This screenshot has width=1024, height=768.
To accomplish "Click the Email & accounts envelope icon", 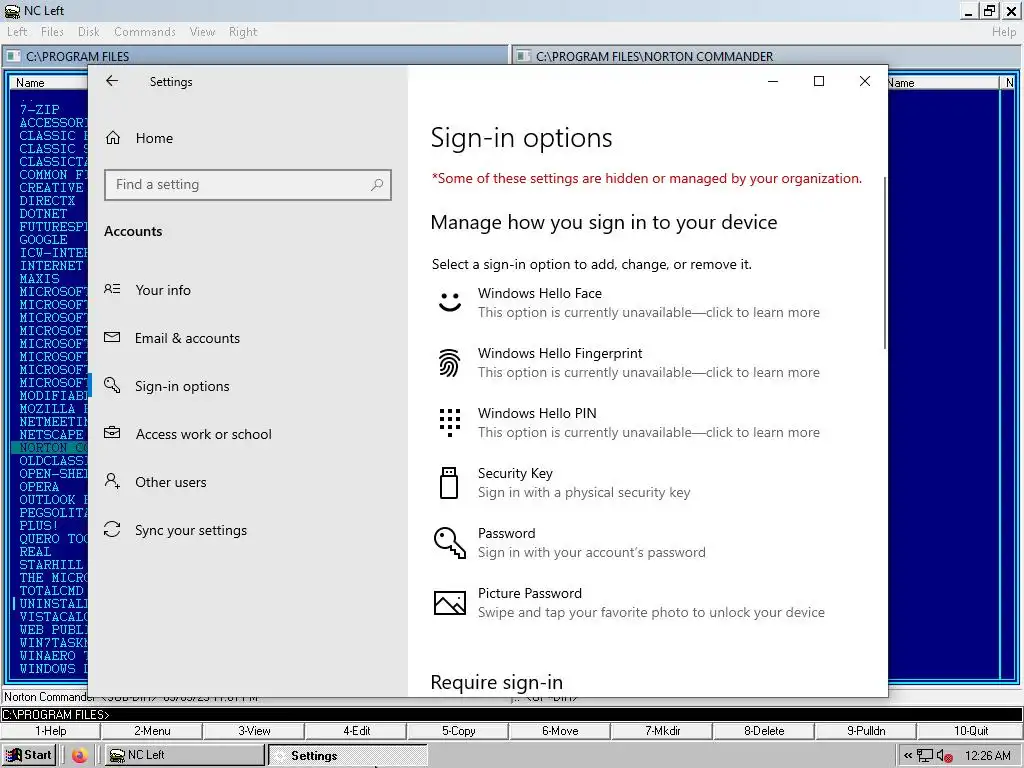I will tap(112, 338).
